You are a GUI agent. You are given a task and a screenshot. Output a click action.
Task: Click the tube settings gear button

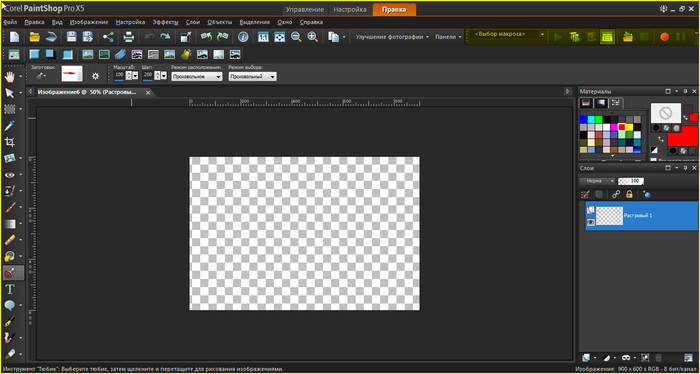[x=95, y=76]
